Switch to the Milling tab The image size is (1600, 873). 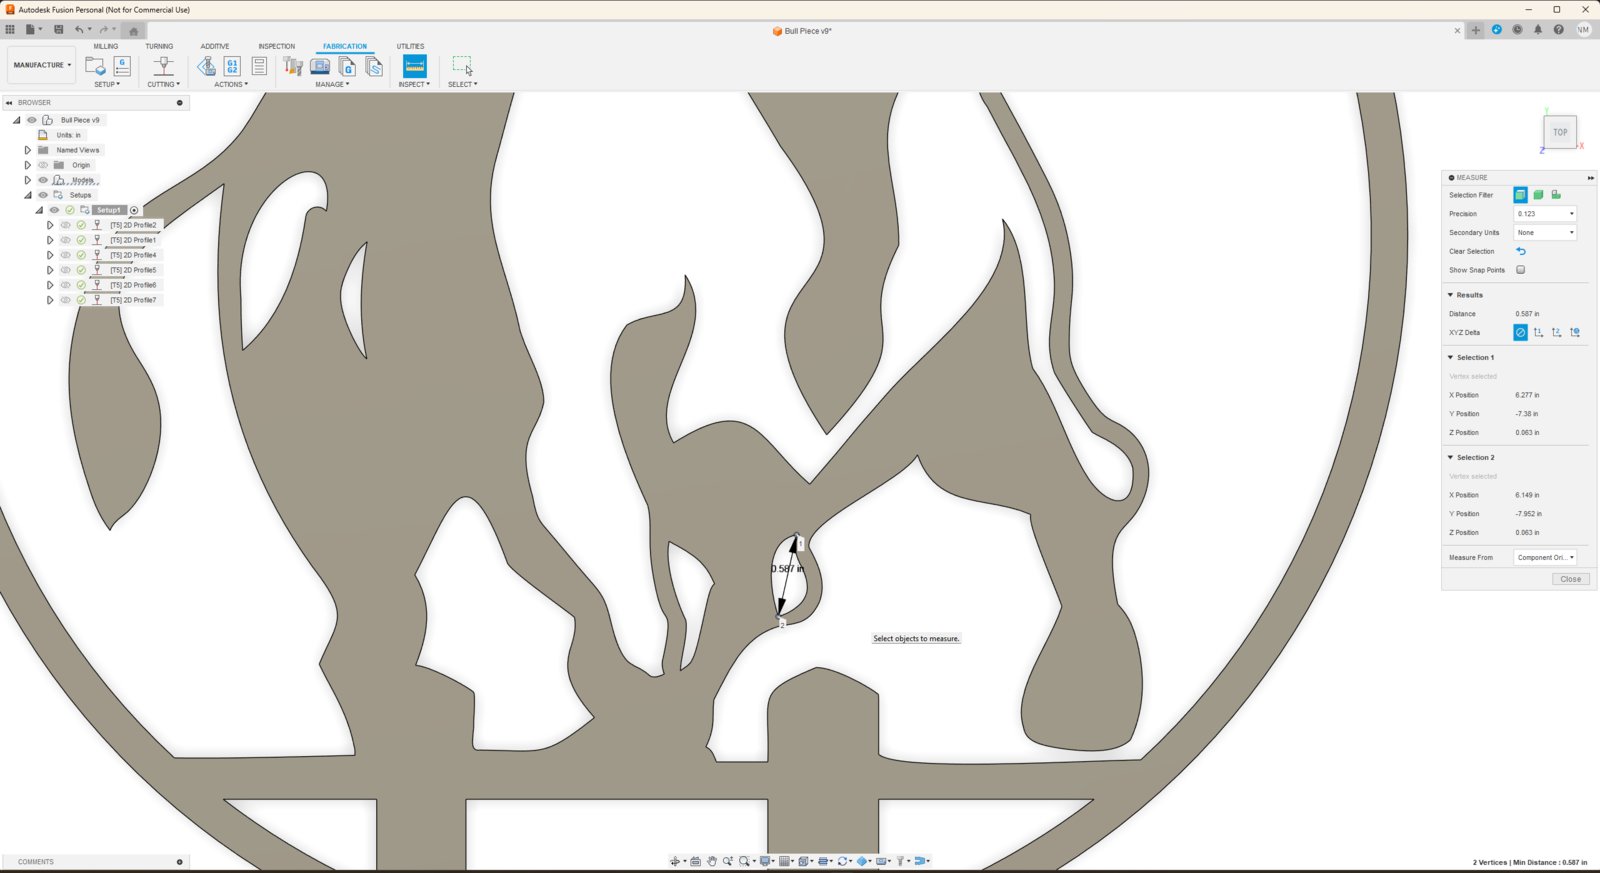coord(105,46)
